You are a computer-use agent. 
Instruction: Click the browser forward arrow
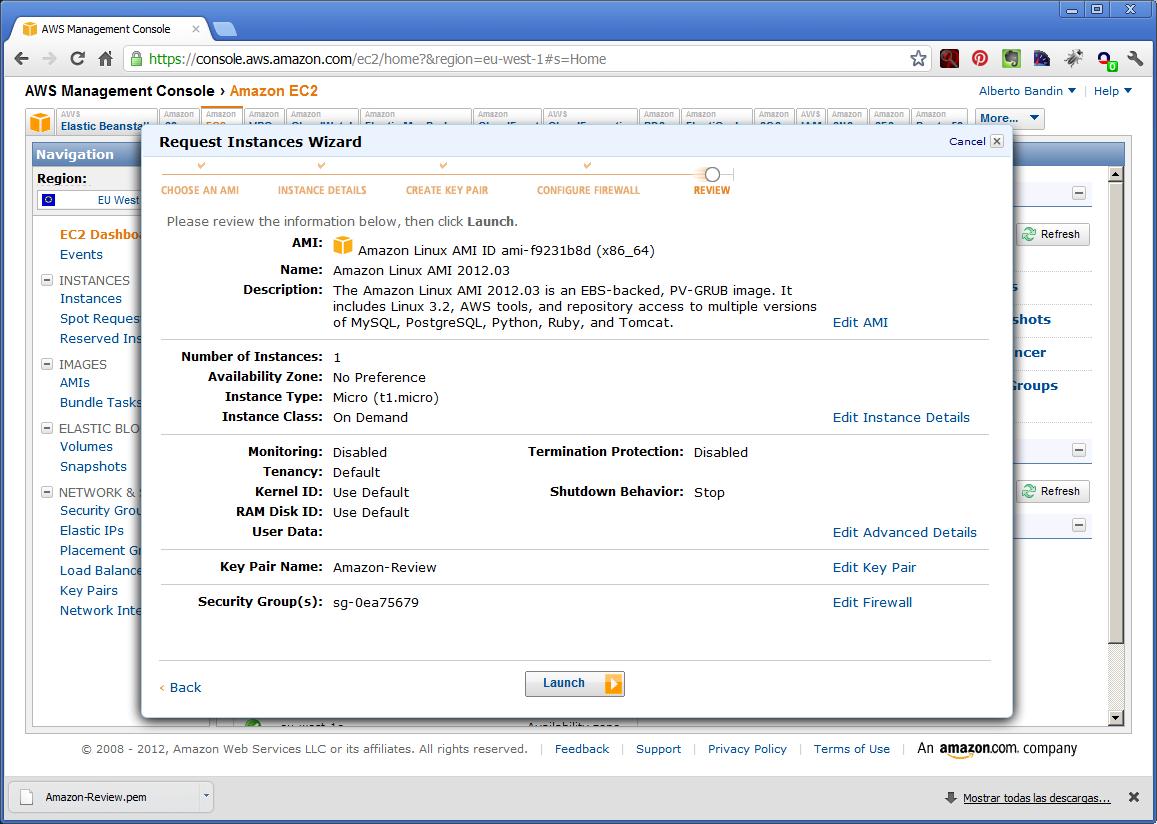coord(49,59)
